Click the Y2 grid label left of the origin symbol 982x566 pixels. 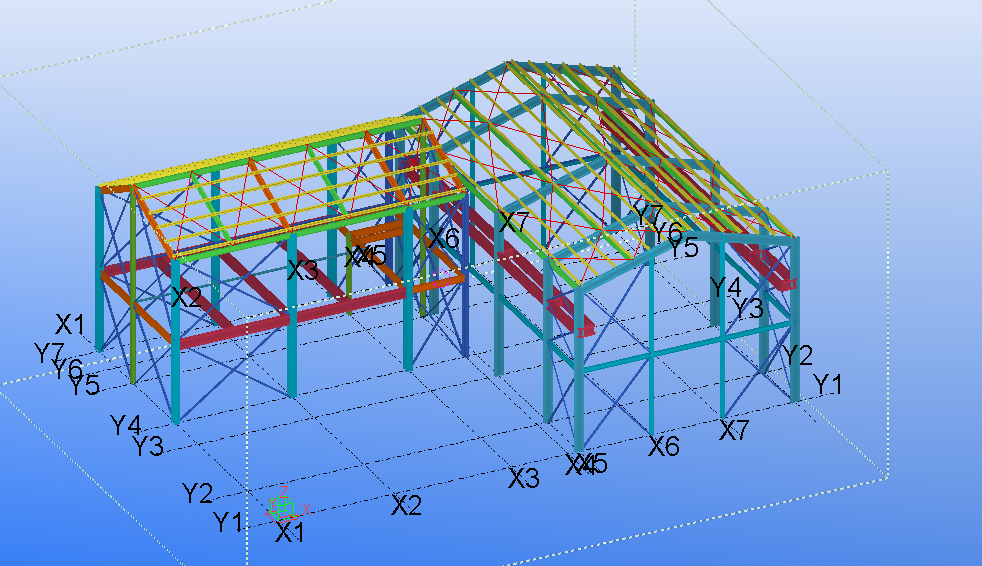[197, 492]
